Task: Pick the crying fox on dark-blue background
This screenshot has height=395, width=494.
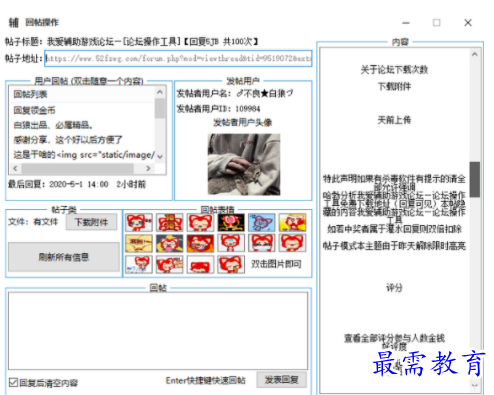Action: (170, 243)
